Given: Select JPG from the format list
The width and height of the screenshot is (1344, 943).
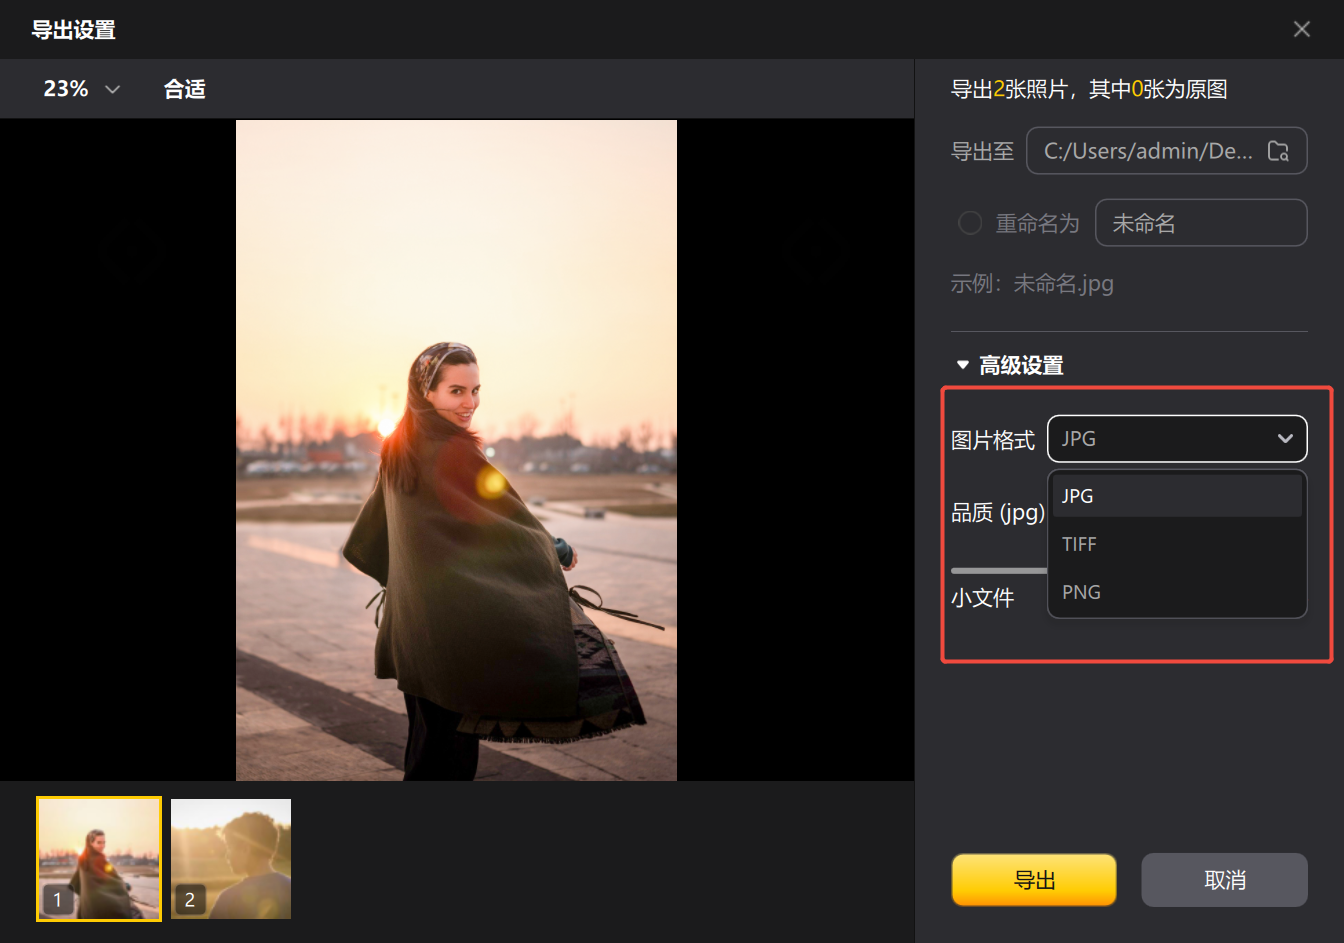Looking at the screenshot, I should coord(1176,496).
